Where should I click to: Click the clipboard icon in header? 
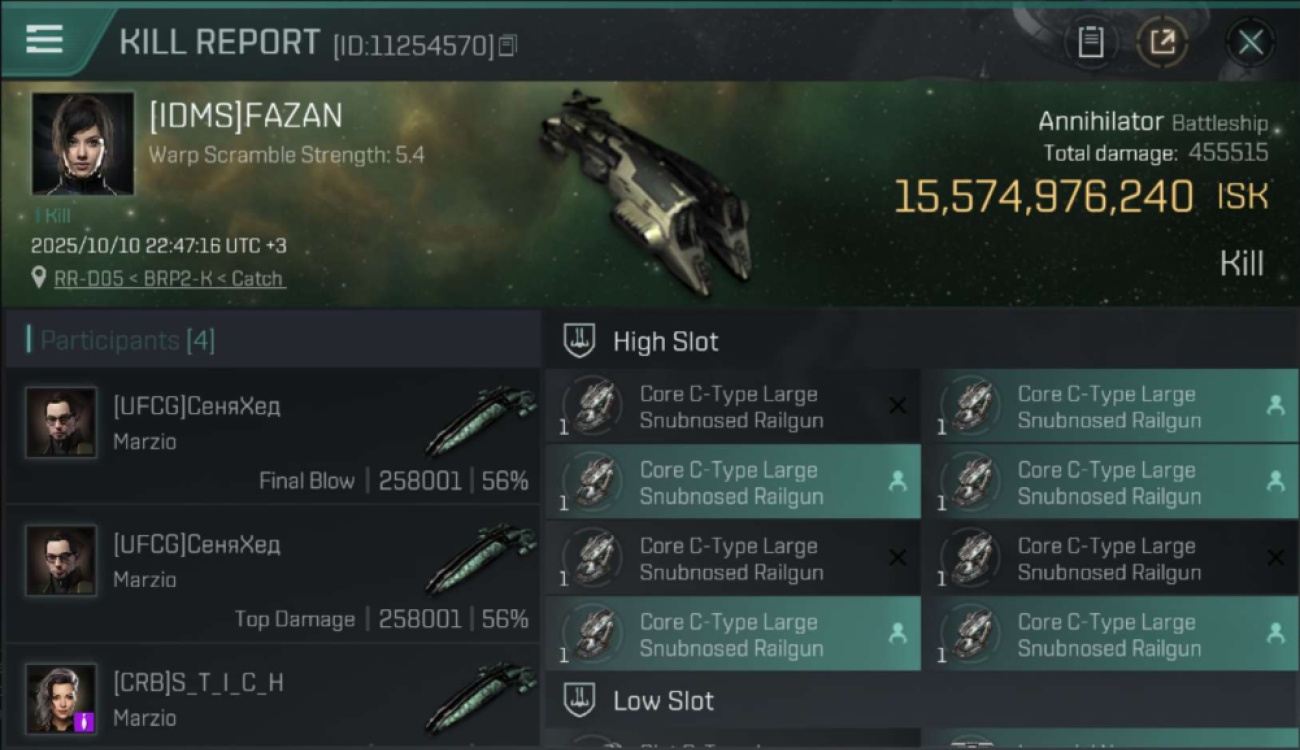pos(1090,42)
